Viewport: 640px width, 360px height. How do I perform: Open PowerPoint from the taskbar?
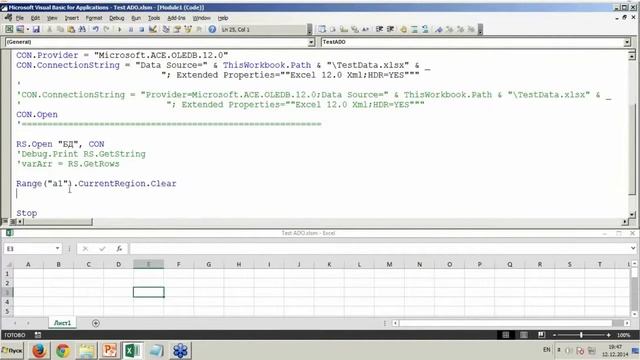coord(109,351)
